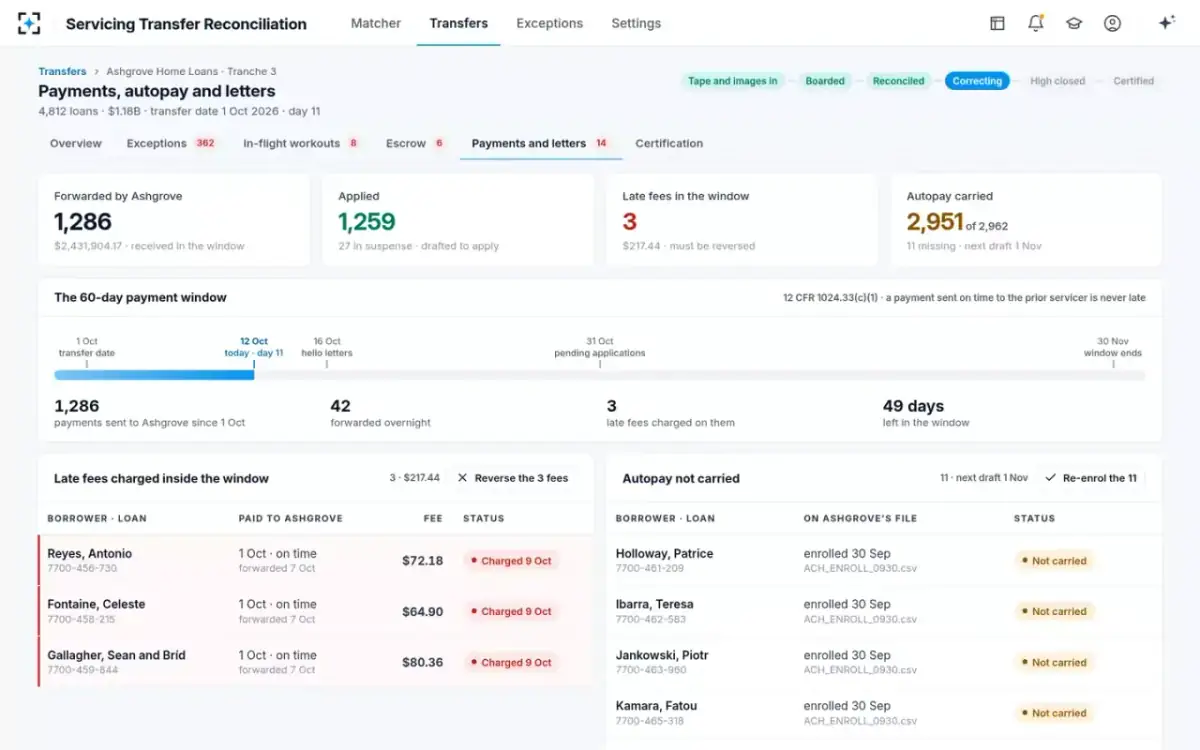
Task: Follow the Transfers breadcrumb link
Action: (x=62, y=72)
